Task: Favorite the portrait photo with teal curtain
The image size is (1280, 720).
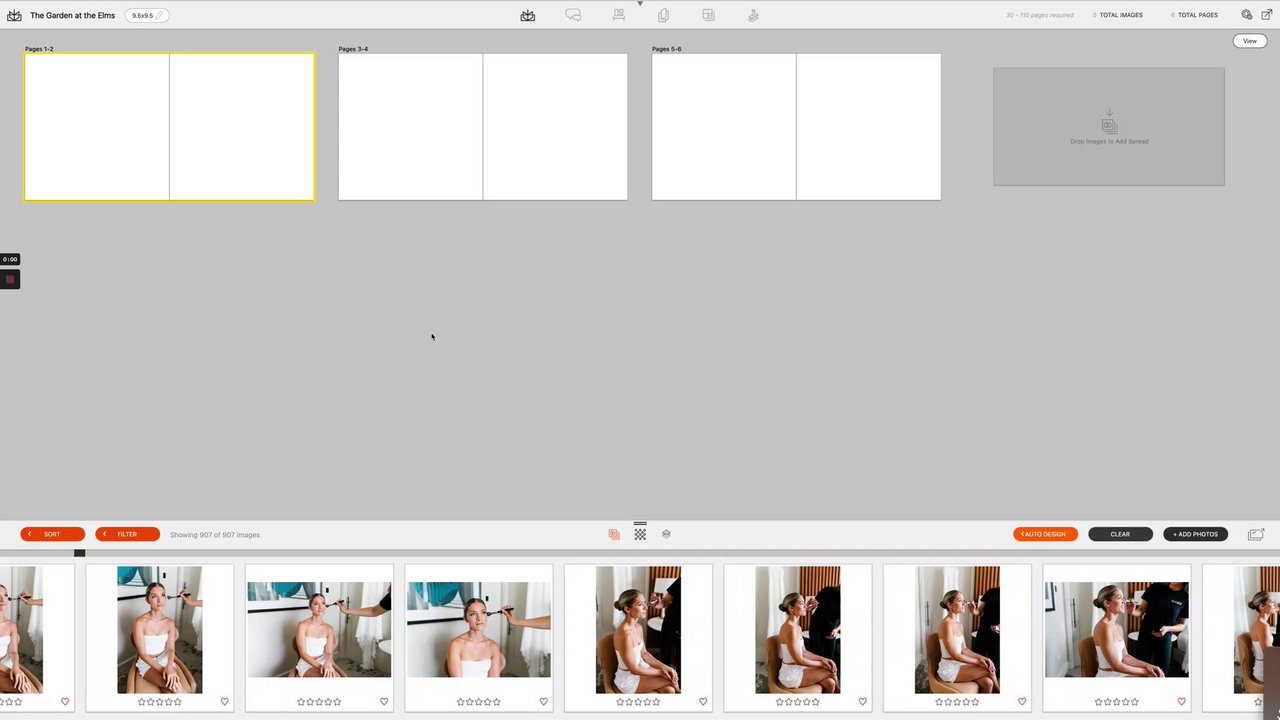Action: click(224, 702)
